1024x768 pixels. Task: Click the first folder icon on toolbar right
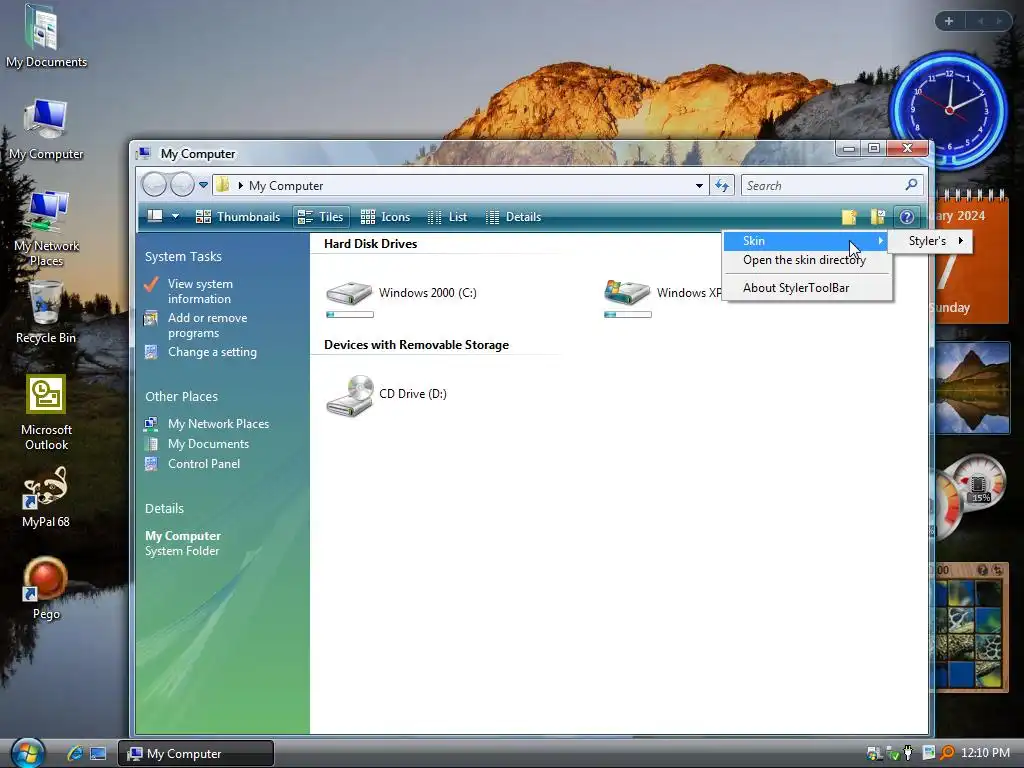pyautogui.click(x=849, y=217)
